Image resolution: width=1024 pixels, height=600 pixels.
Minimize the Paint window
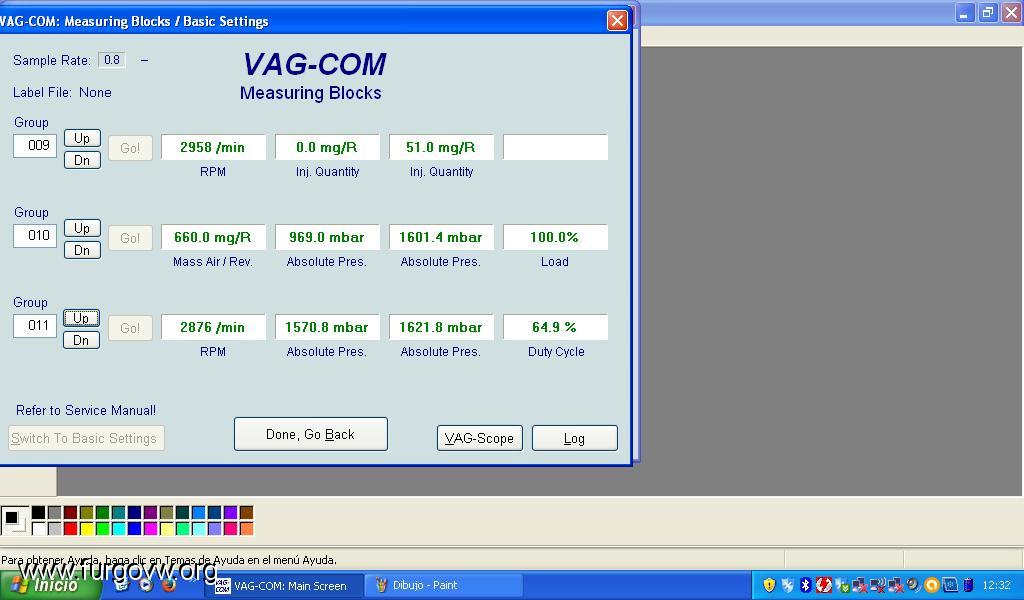tap(965, 12)
